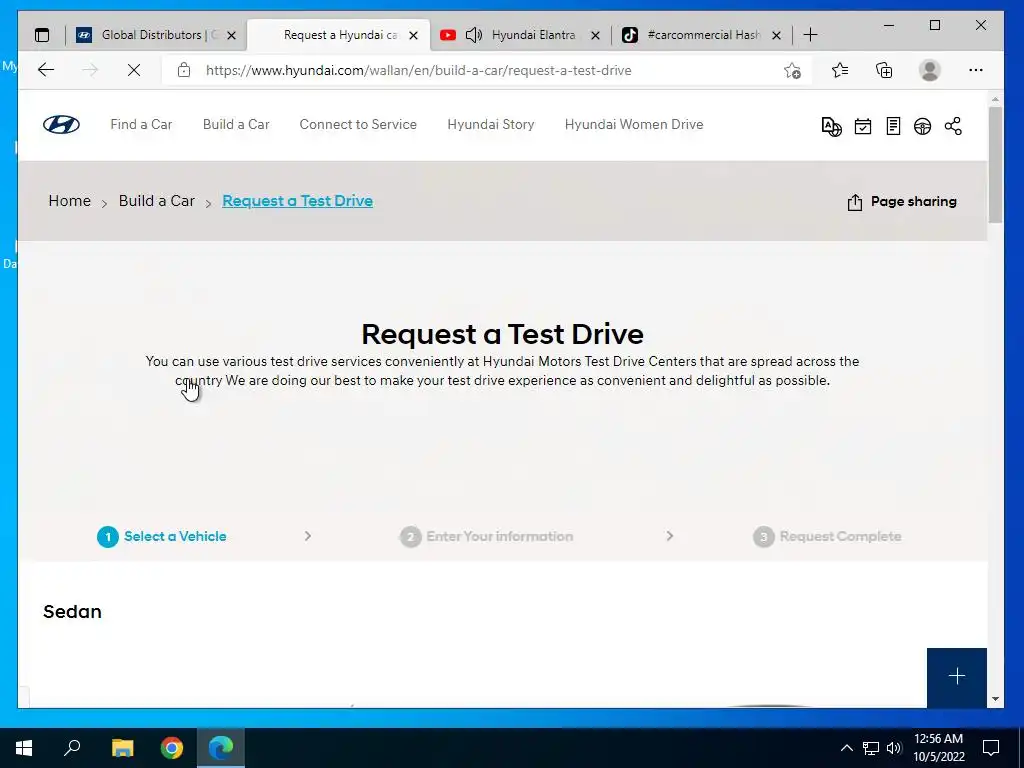Image resolution: width=1024 pixels, height=768 pixels.
Task: Add this page to favorites
Action: click(x=792, y=70)
